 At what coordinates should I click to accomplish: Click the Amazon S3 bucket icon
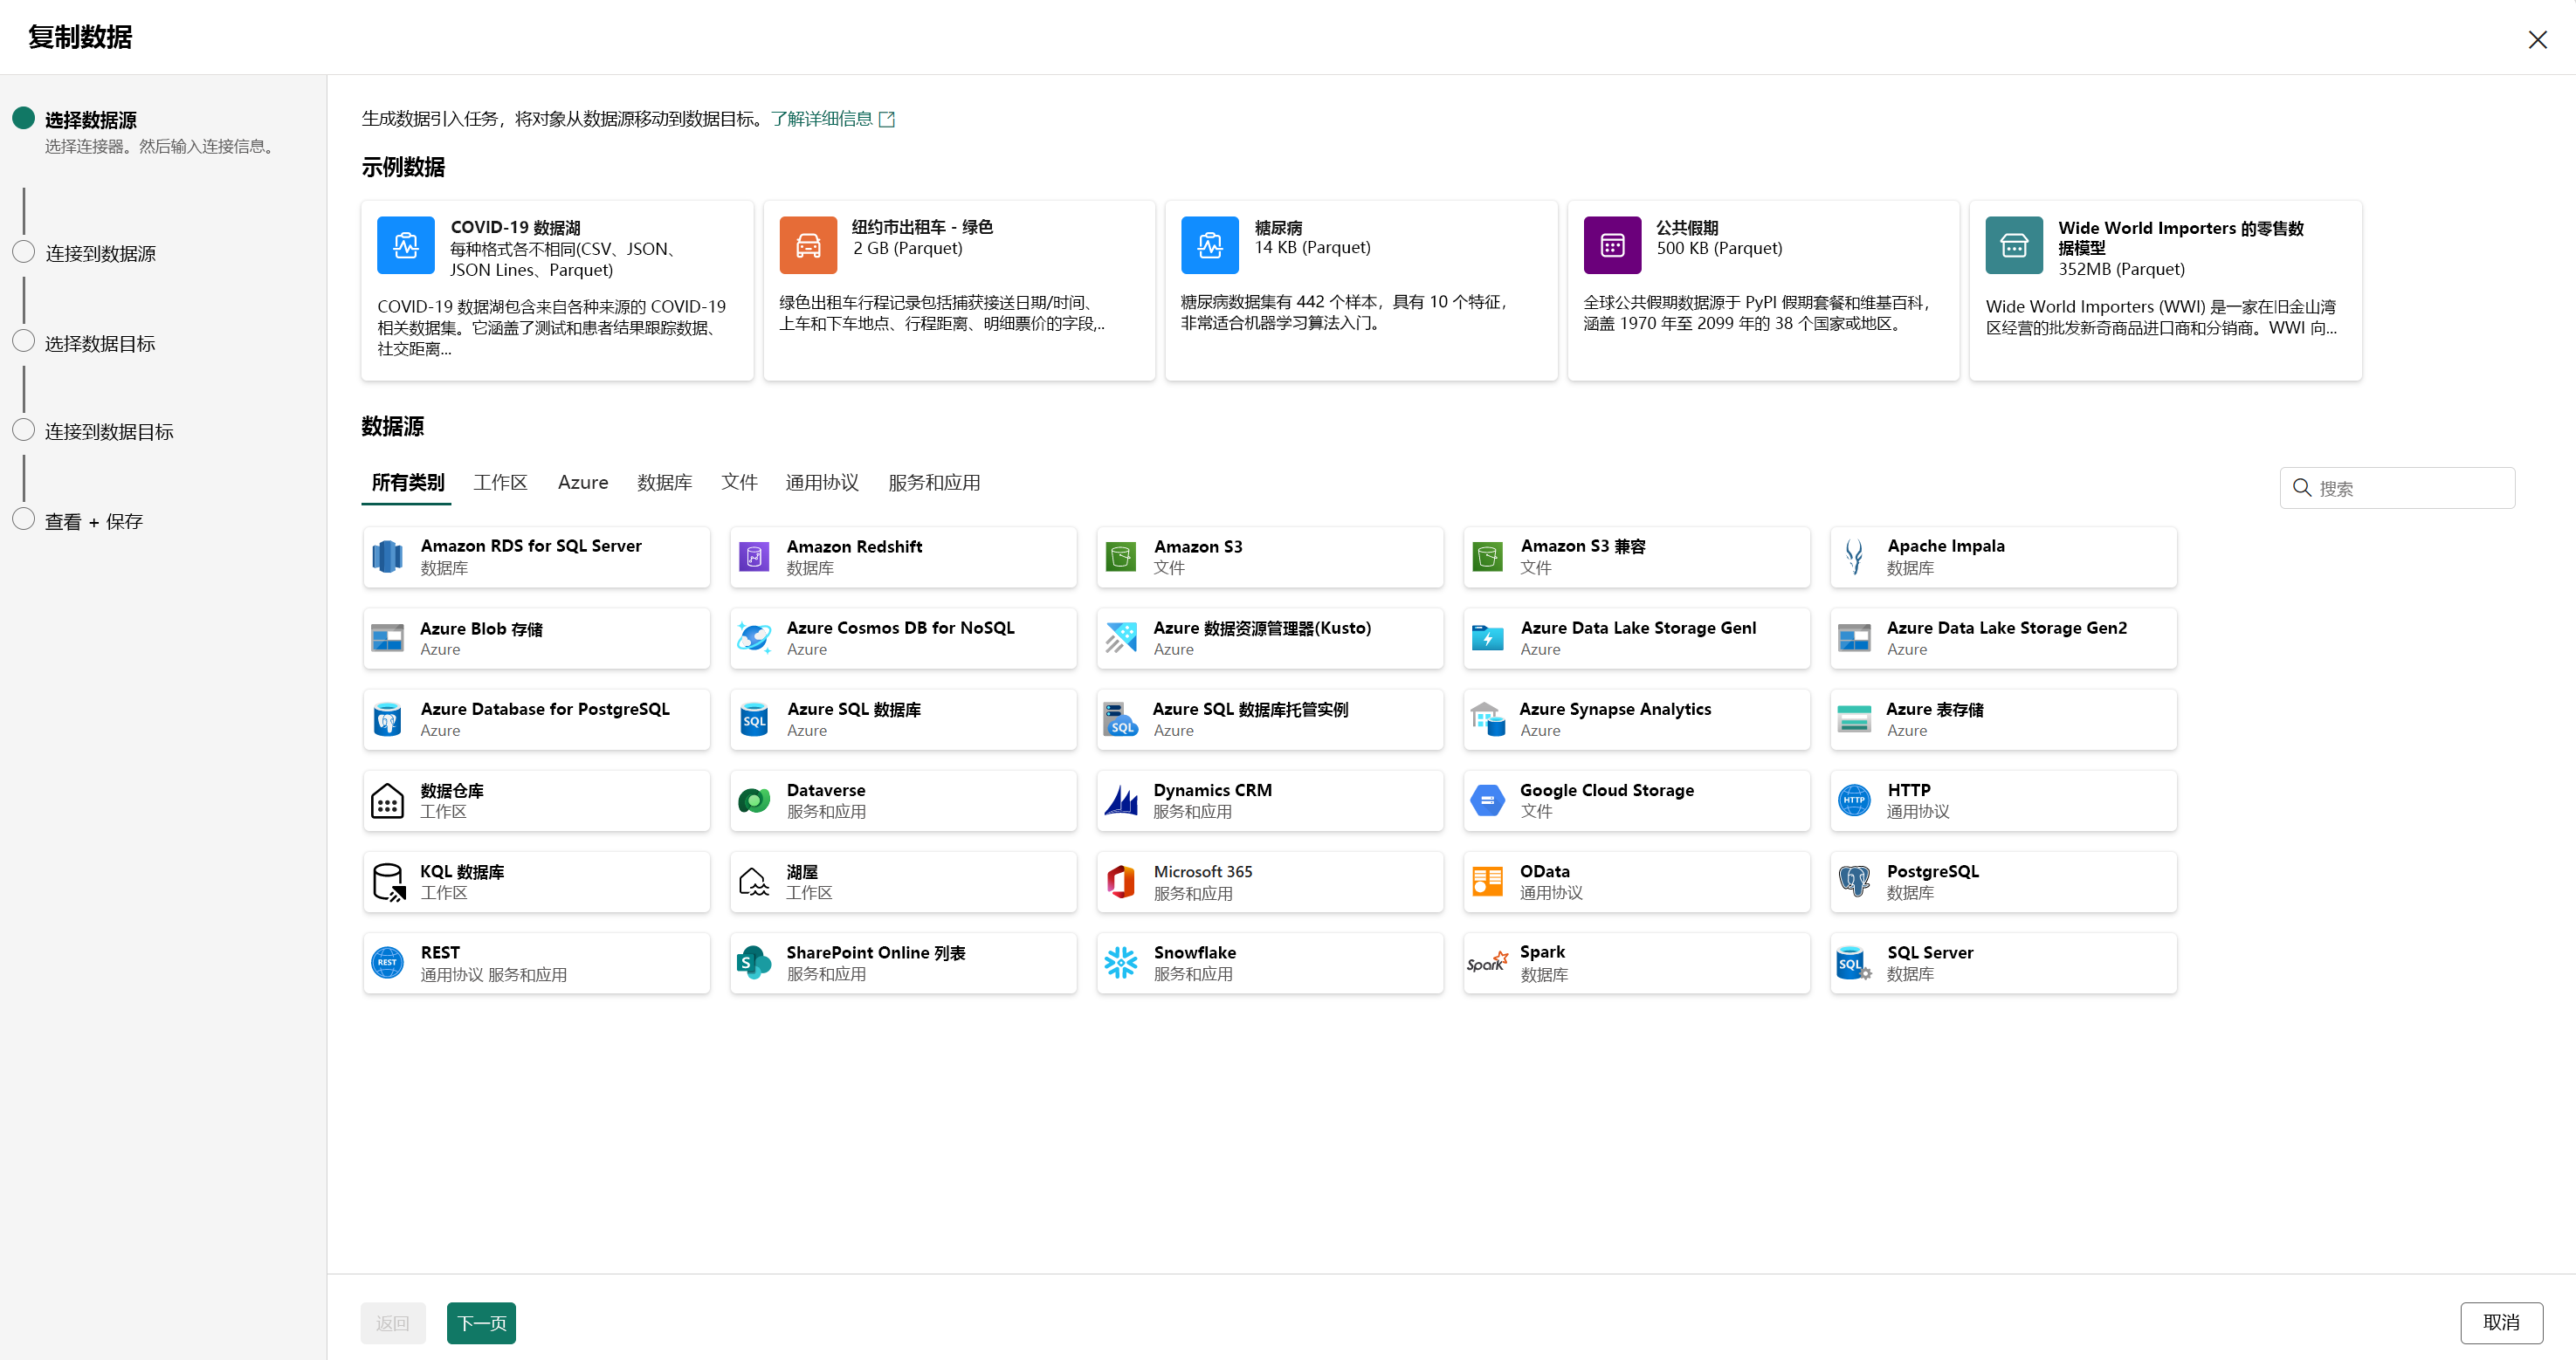pyautogui.click(x=1121, y=557)
